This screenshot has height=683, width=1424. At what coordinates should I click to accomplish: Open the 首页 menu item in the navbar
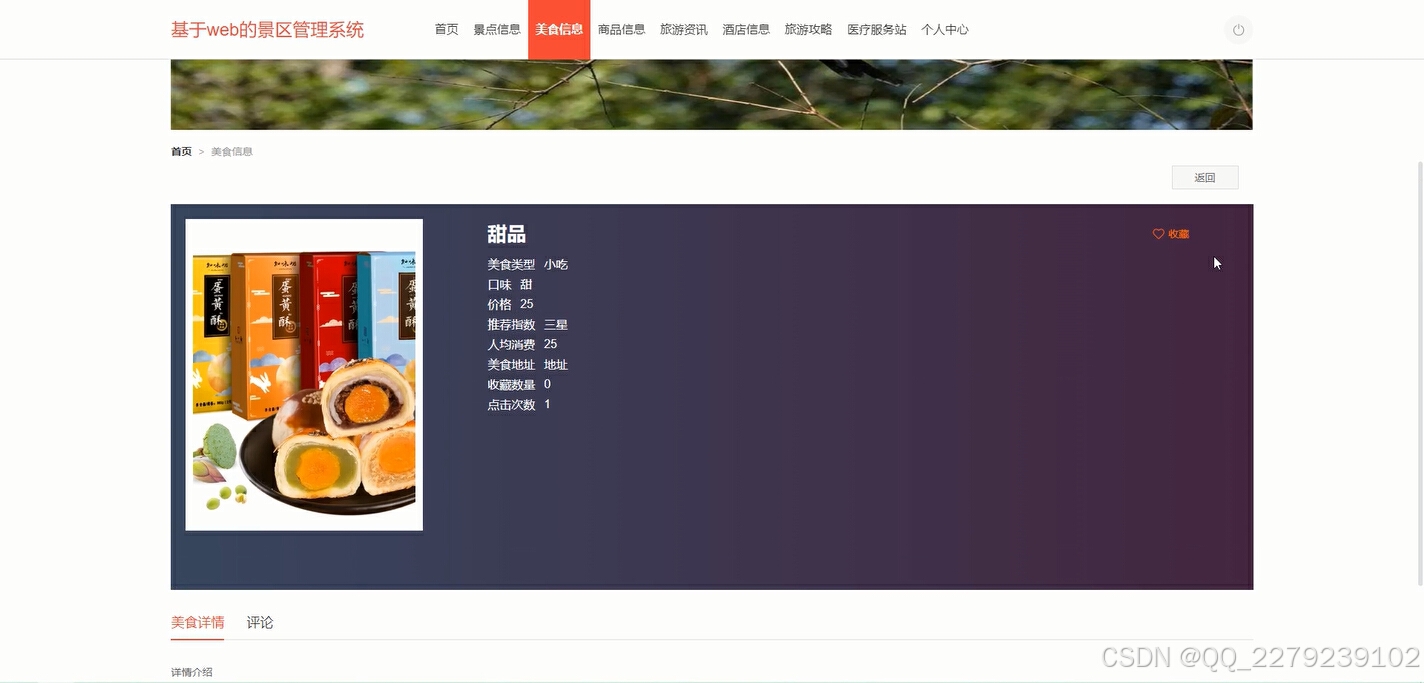pyautogui.click(x=446, y=29)
